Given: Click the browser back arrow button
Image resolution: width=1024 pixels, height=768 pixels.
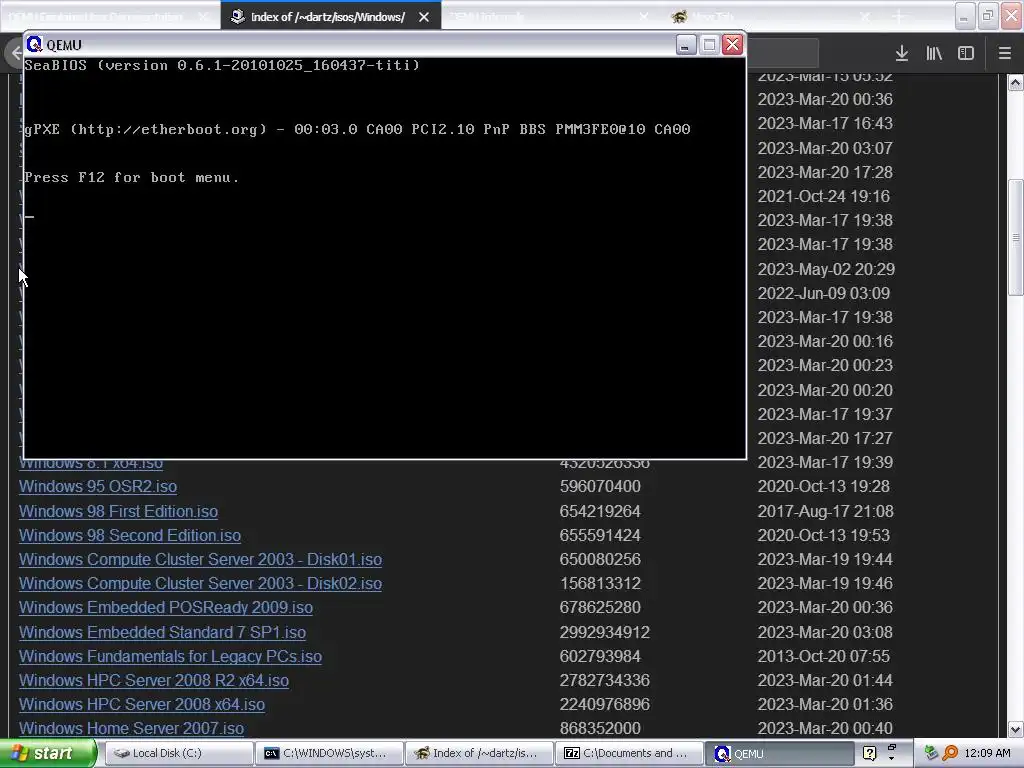Looking at the screenshot, I should 14,53.
